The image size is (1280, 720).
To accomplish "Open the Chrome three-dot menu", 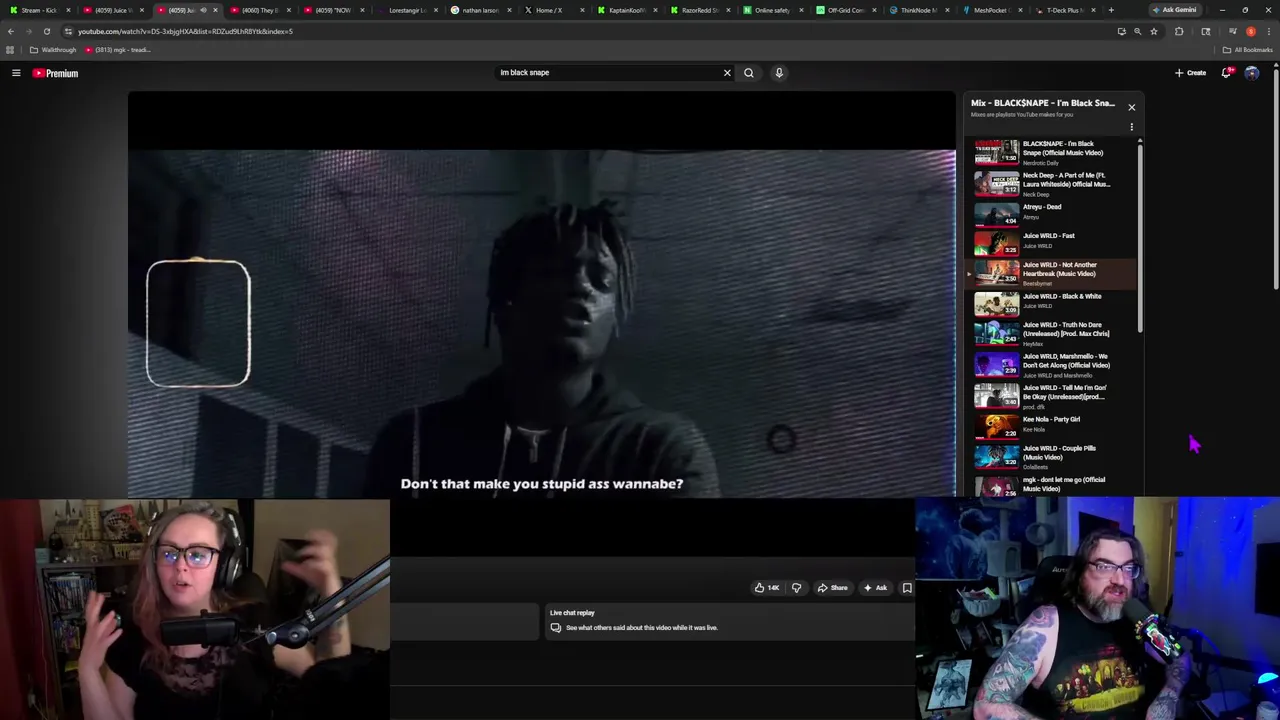I will click(x=1268, y=31).
